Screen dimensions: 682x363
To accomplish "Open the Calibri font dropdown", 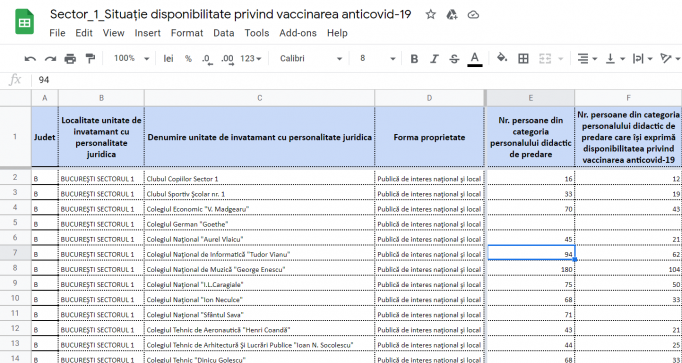I will pos(311,58).
